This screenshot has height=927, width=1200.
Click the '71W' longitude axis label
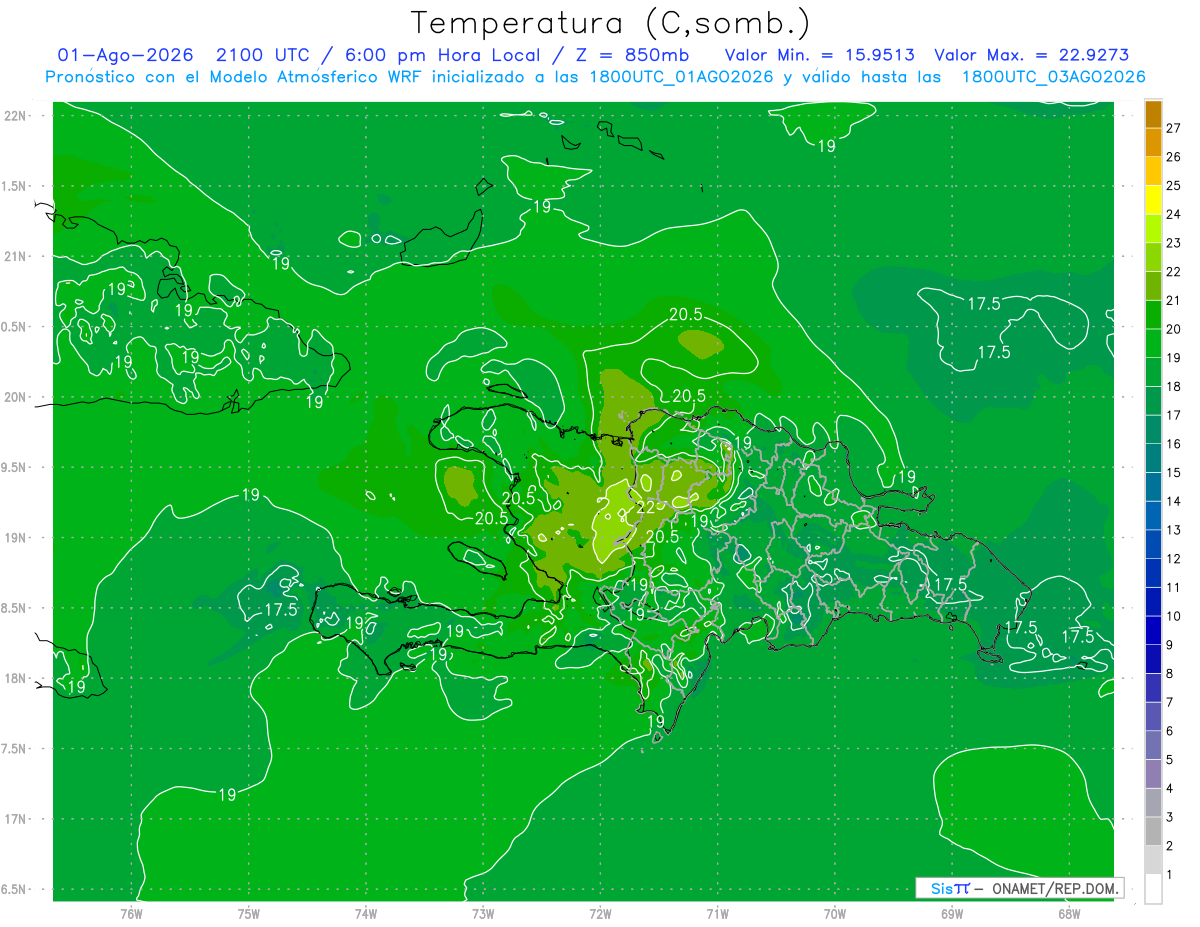coord(717,913)
